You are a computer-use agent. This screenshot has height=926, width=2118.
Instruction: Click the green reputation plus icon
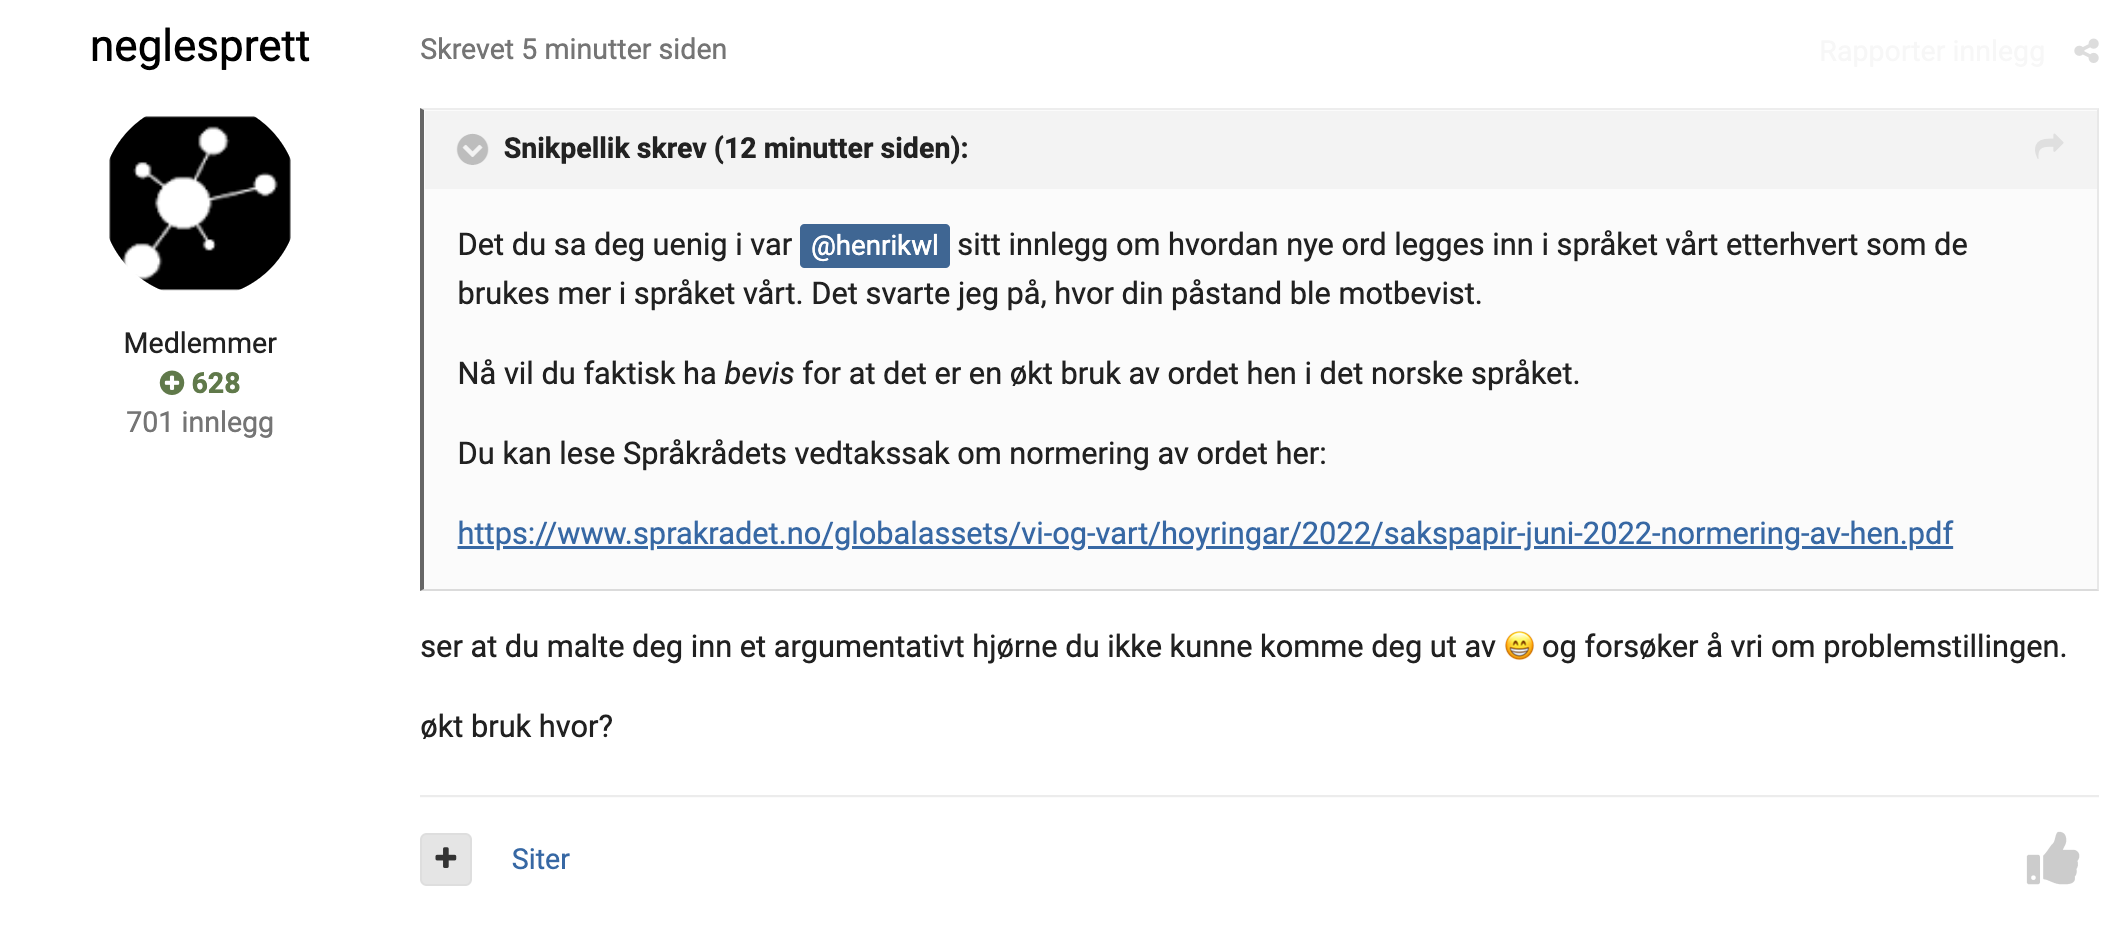point(172,383)
